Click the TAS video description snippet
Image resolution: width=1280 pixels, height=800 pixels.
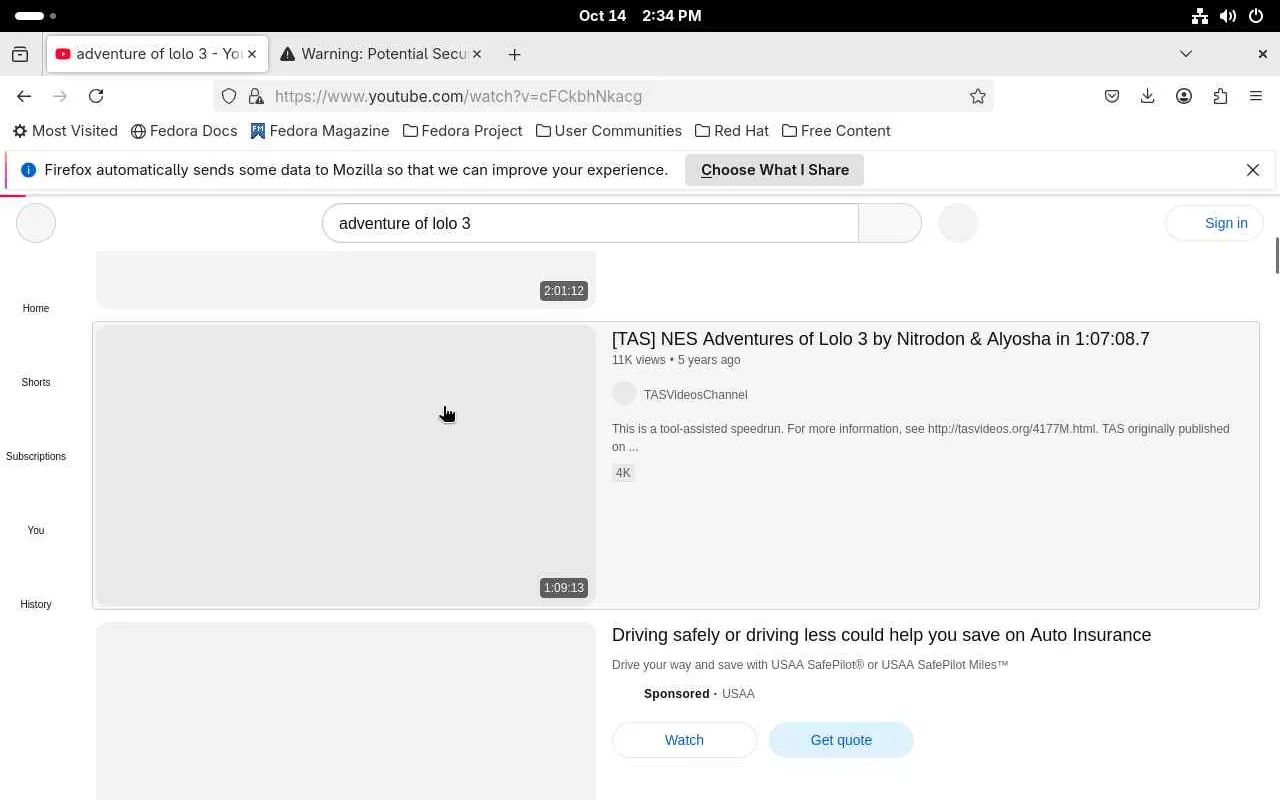(x=921, y=438)
